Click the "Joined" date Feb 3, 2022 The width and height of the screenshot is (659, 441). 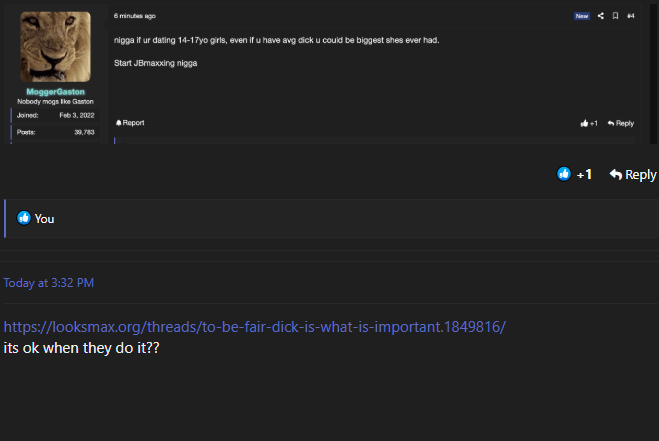coord(77,115)
